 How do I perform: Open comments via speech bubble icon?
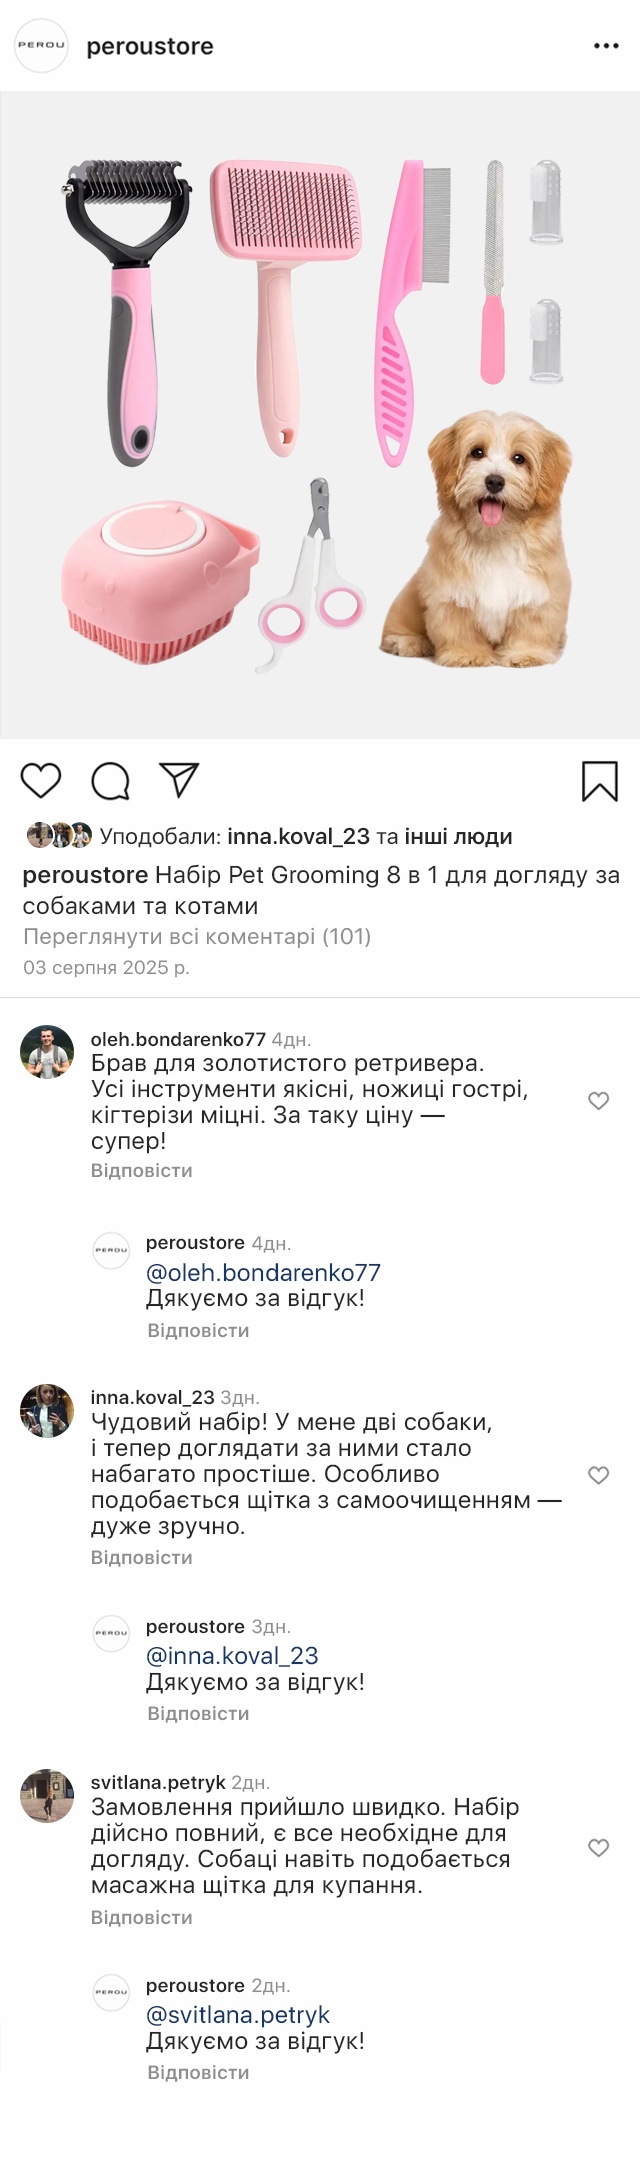[x=110, y=781]
